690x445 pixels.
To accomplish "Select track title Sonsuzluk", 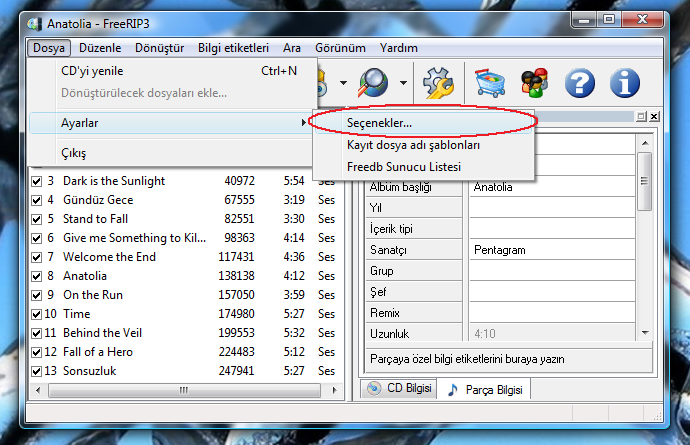I will pos(89,371).
